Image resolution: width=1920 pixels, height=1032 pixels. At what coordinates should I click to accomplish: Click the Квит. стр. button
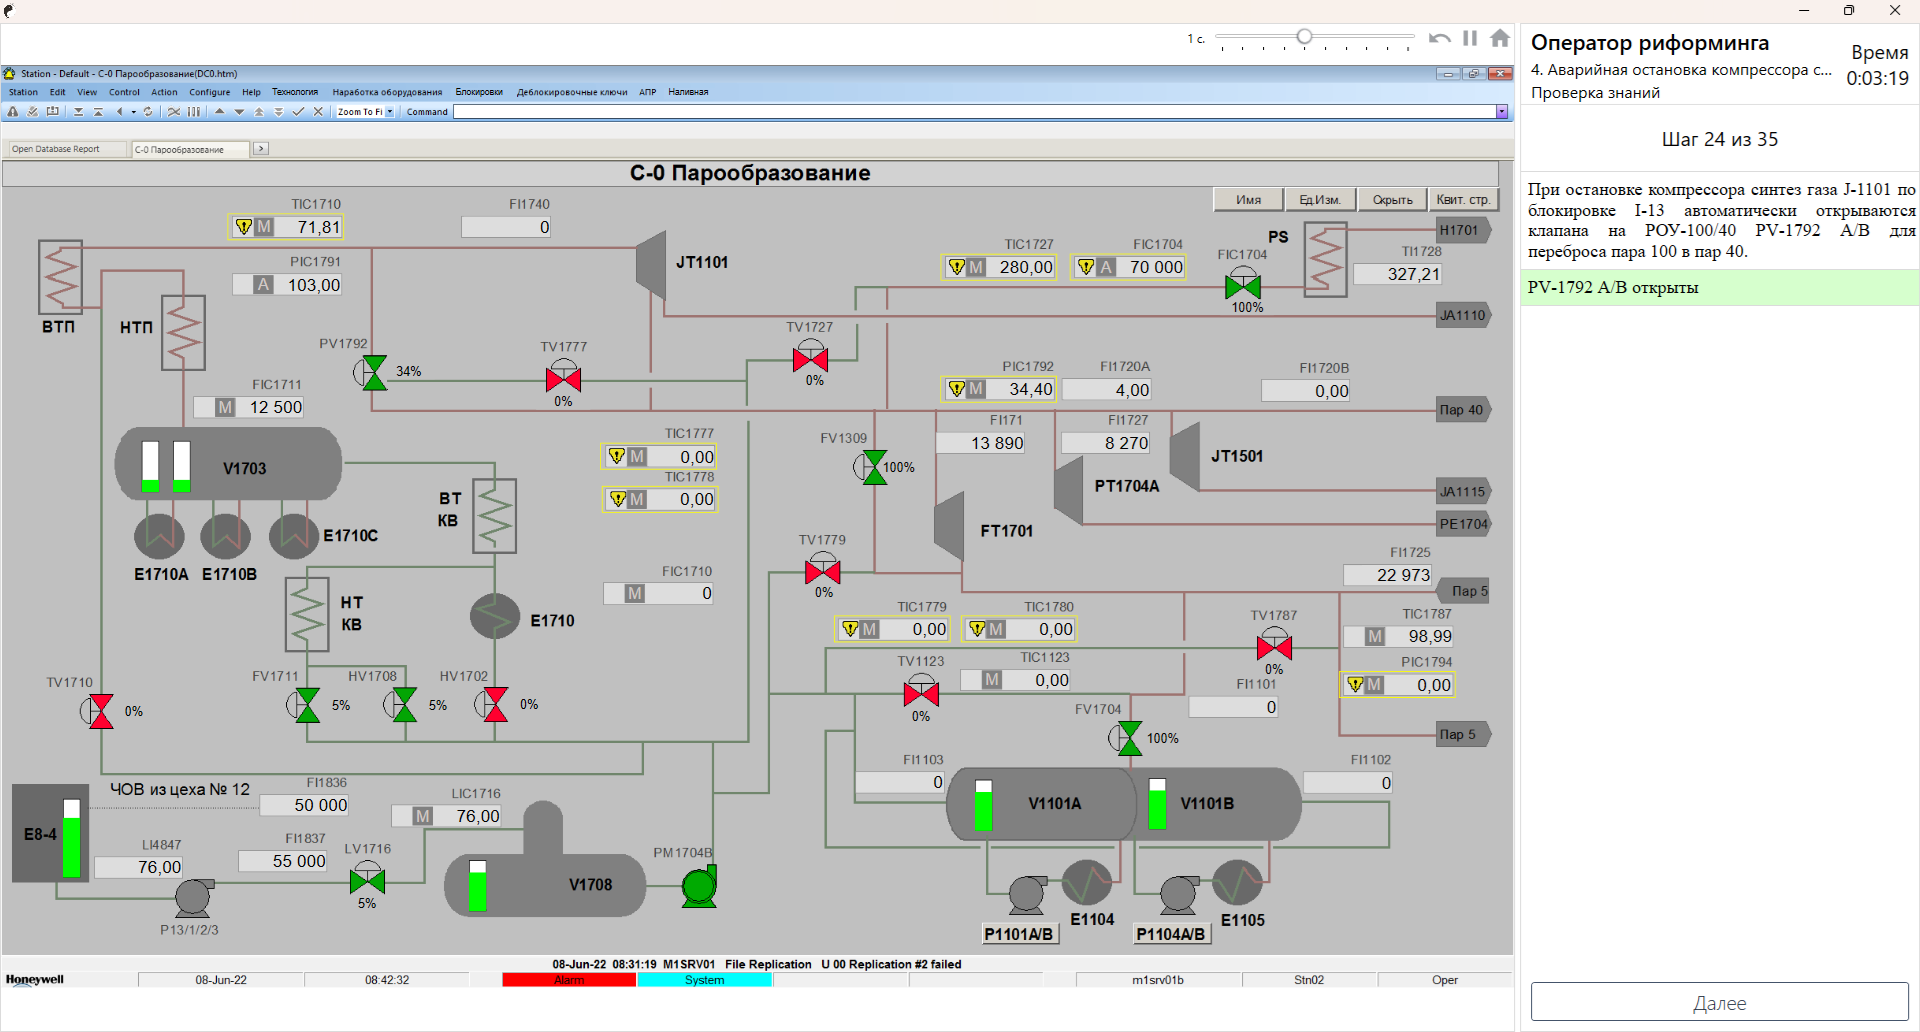pos(1463,199)
